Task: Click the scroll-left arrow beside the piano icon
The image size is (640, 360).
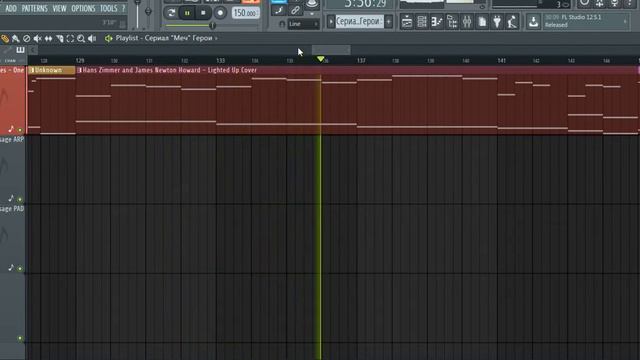Action: point(33,50)
